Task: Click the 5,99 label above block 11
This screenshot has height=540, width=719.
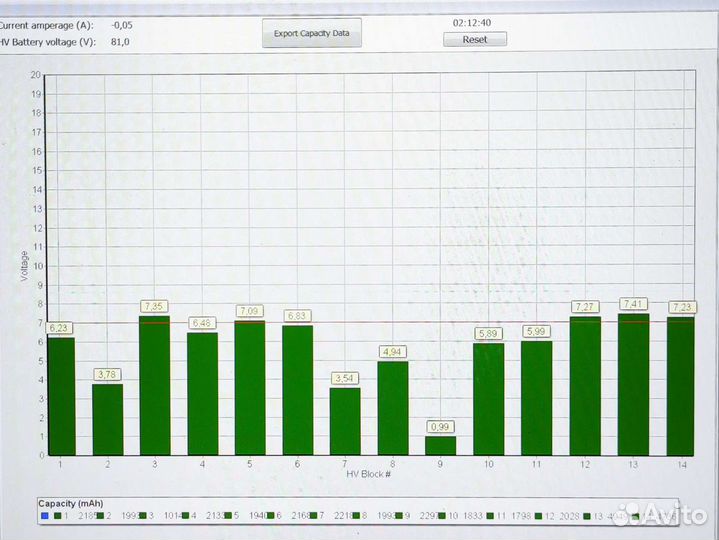Action: 536,332
